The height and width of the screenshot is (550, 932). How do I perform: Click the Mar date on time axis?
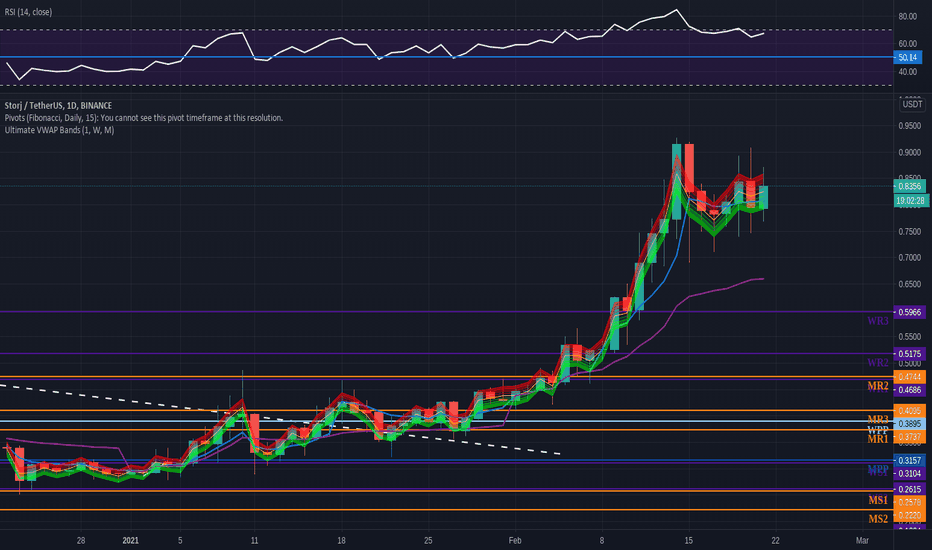point(862,540)
